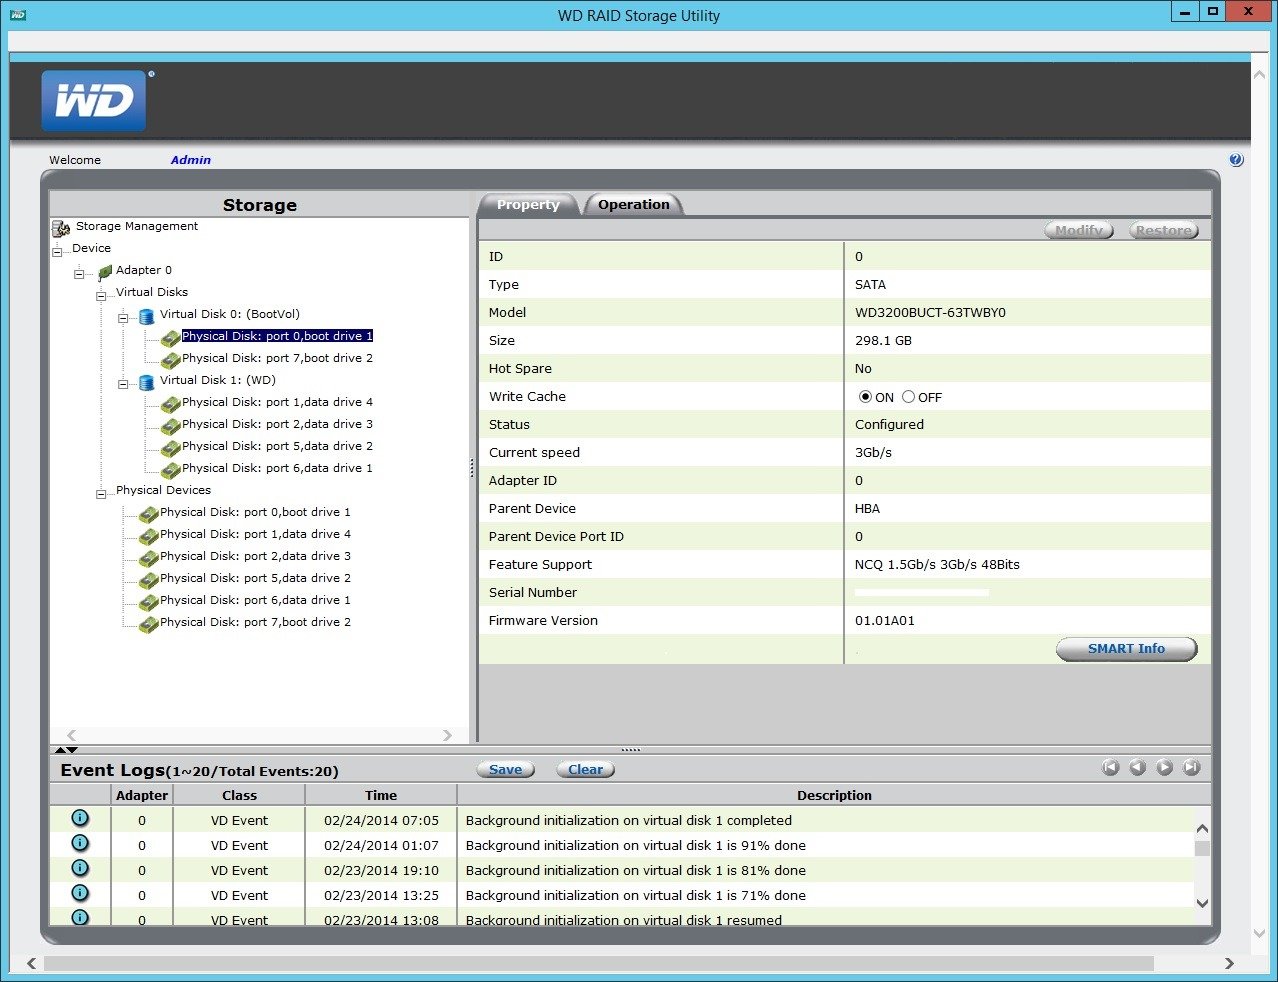Toggle the event log panel collapse arrows

tap(66, 749)
